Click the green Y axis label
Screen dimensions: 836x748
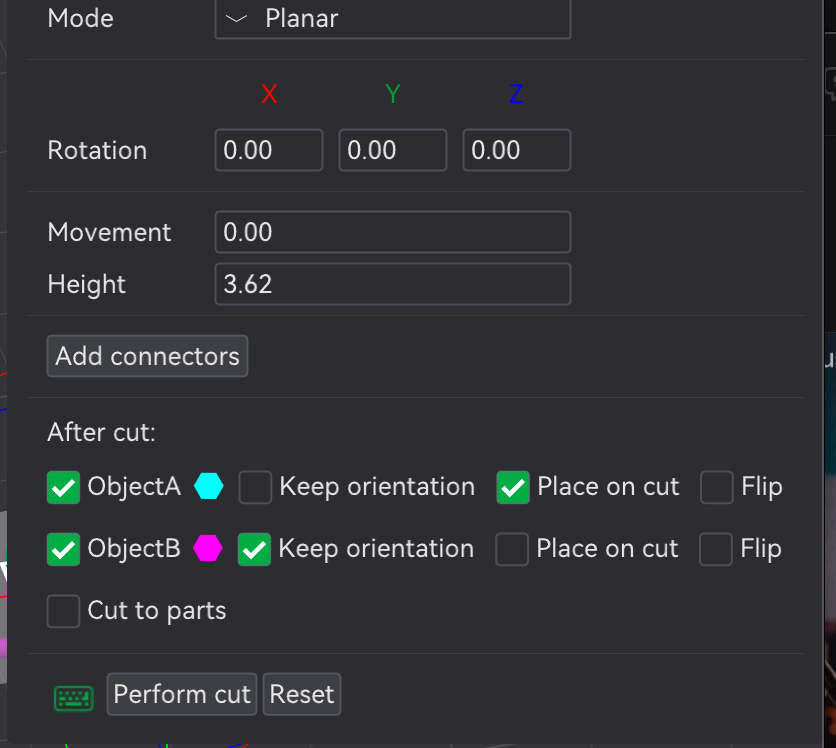point(392,94)
